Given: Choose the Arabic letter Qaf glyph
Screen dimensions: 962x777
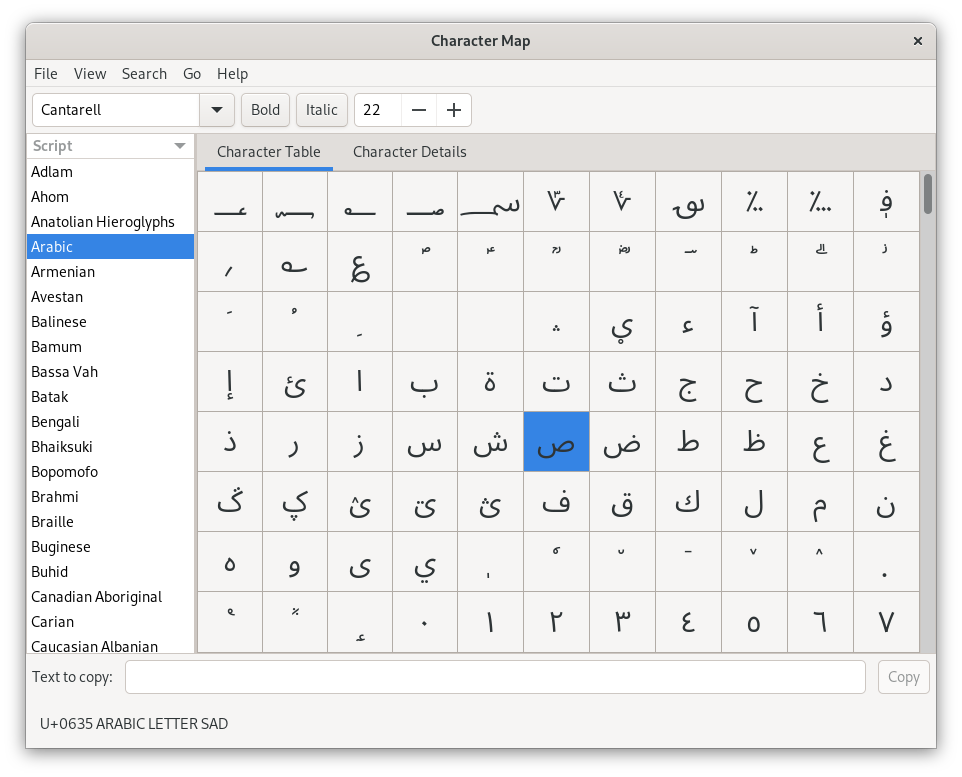Looking at the screenshot, I should coord(622,502).
